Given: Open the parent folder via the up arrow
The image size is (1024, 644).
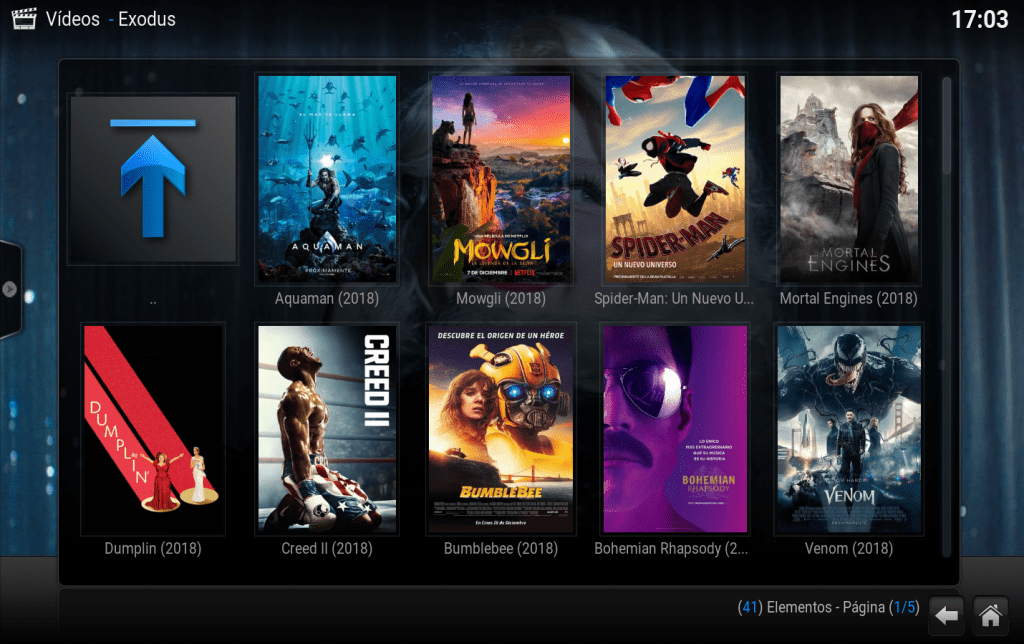Looking at the screenshot, I should click(151, 180).
